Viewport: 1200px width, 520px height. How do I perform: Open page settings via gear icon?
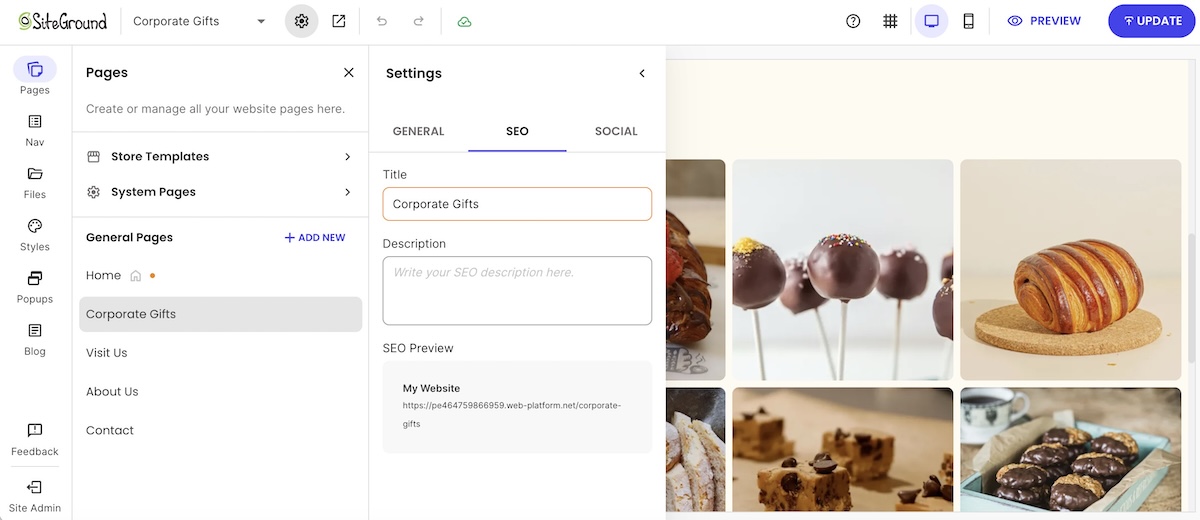[301, 21]
